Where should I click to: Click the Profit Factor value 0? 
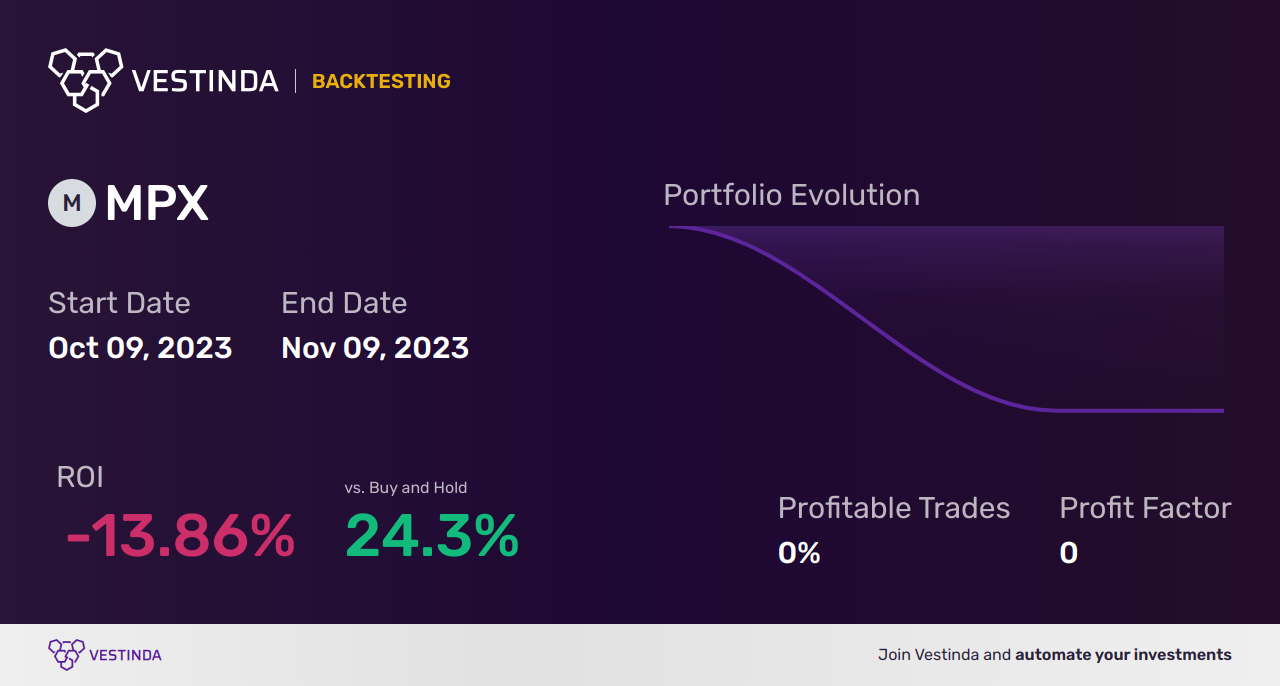[1068, 552]
